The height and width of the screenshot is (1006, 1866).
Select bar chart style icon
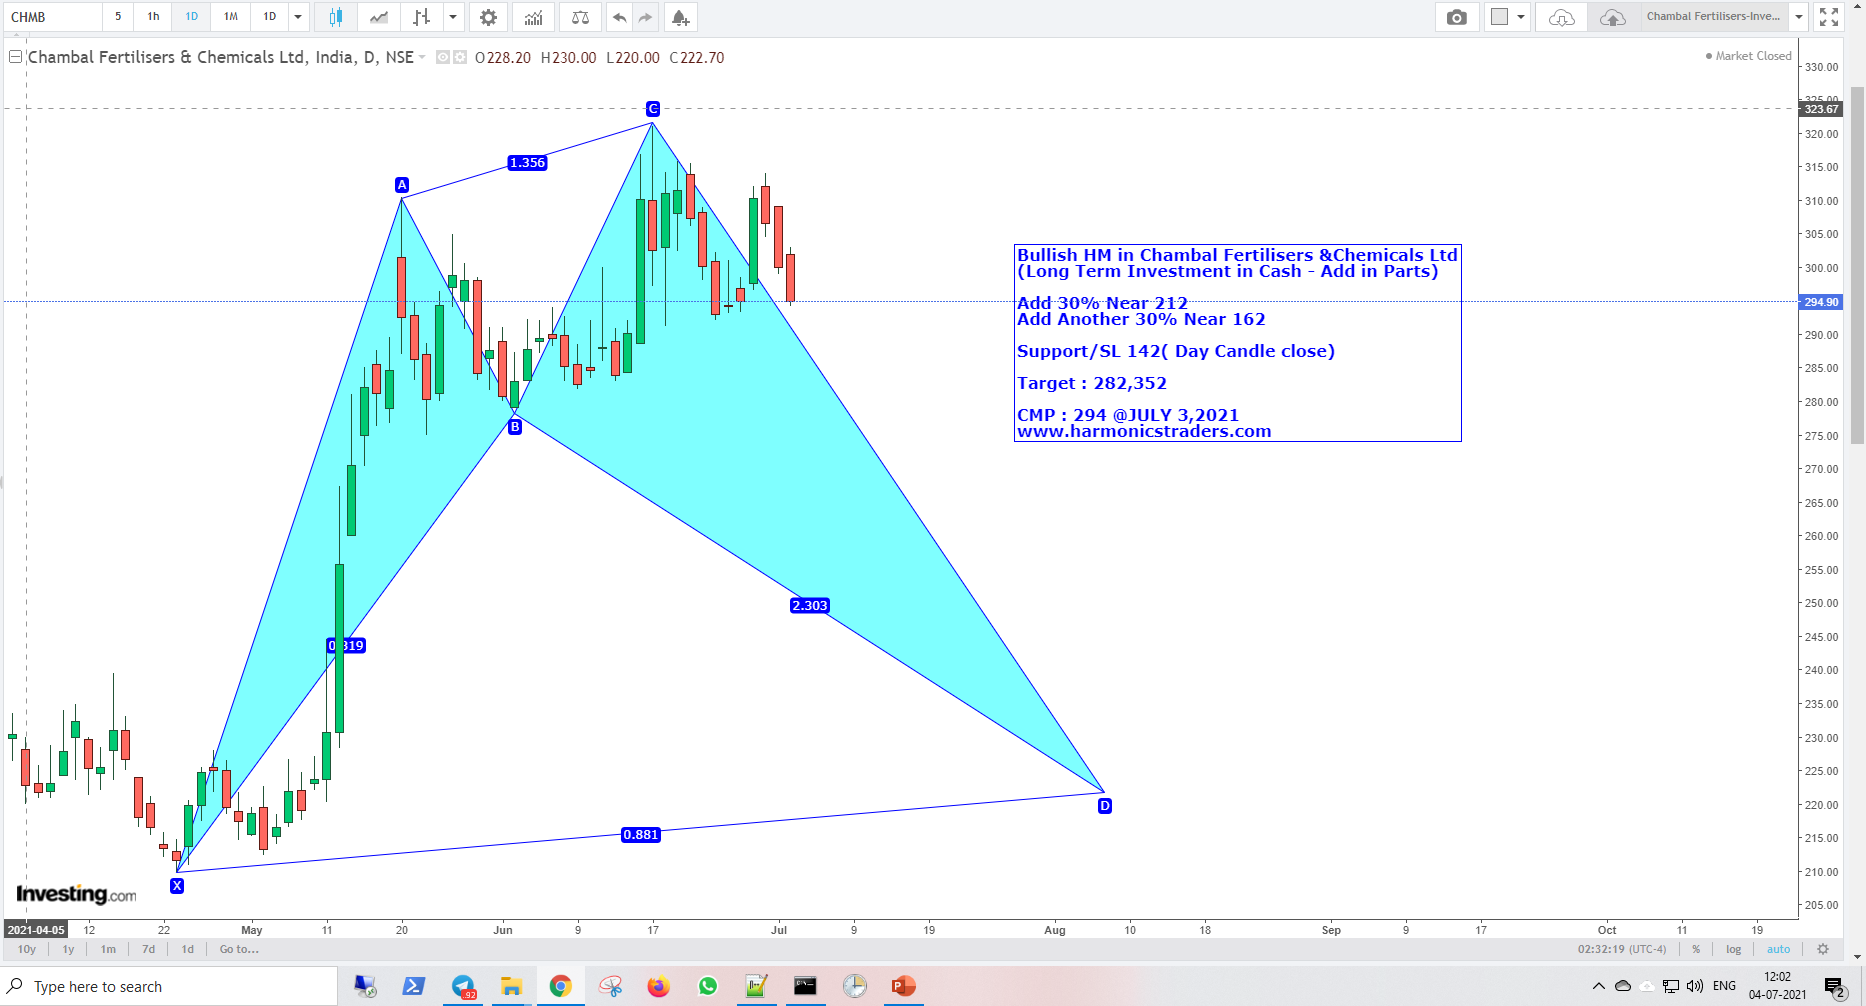(x=422, y=17)
